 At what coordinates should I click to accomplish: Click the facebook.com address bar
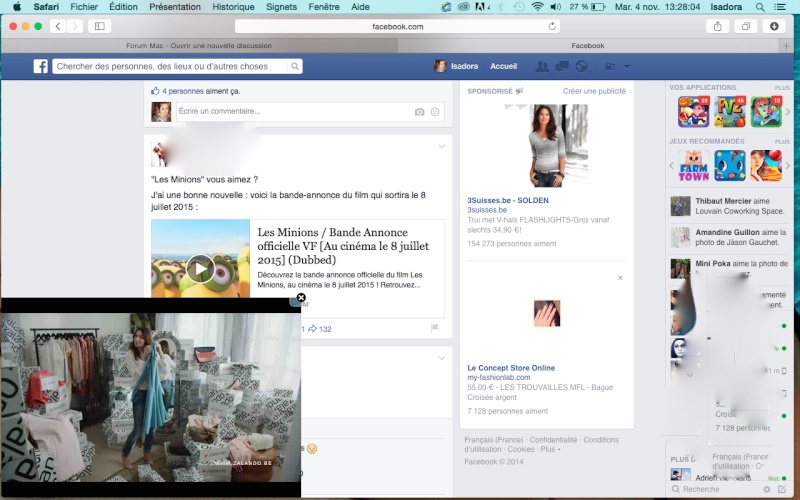pos(397,26)
